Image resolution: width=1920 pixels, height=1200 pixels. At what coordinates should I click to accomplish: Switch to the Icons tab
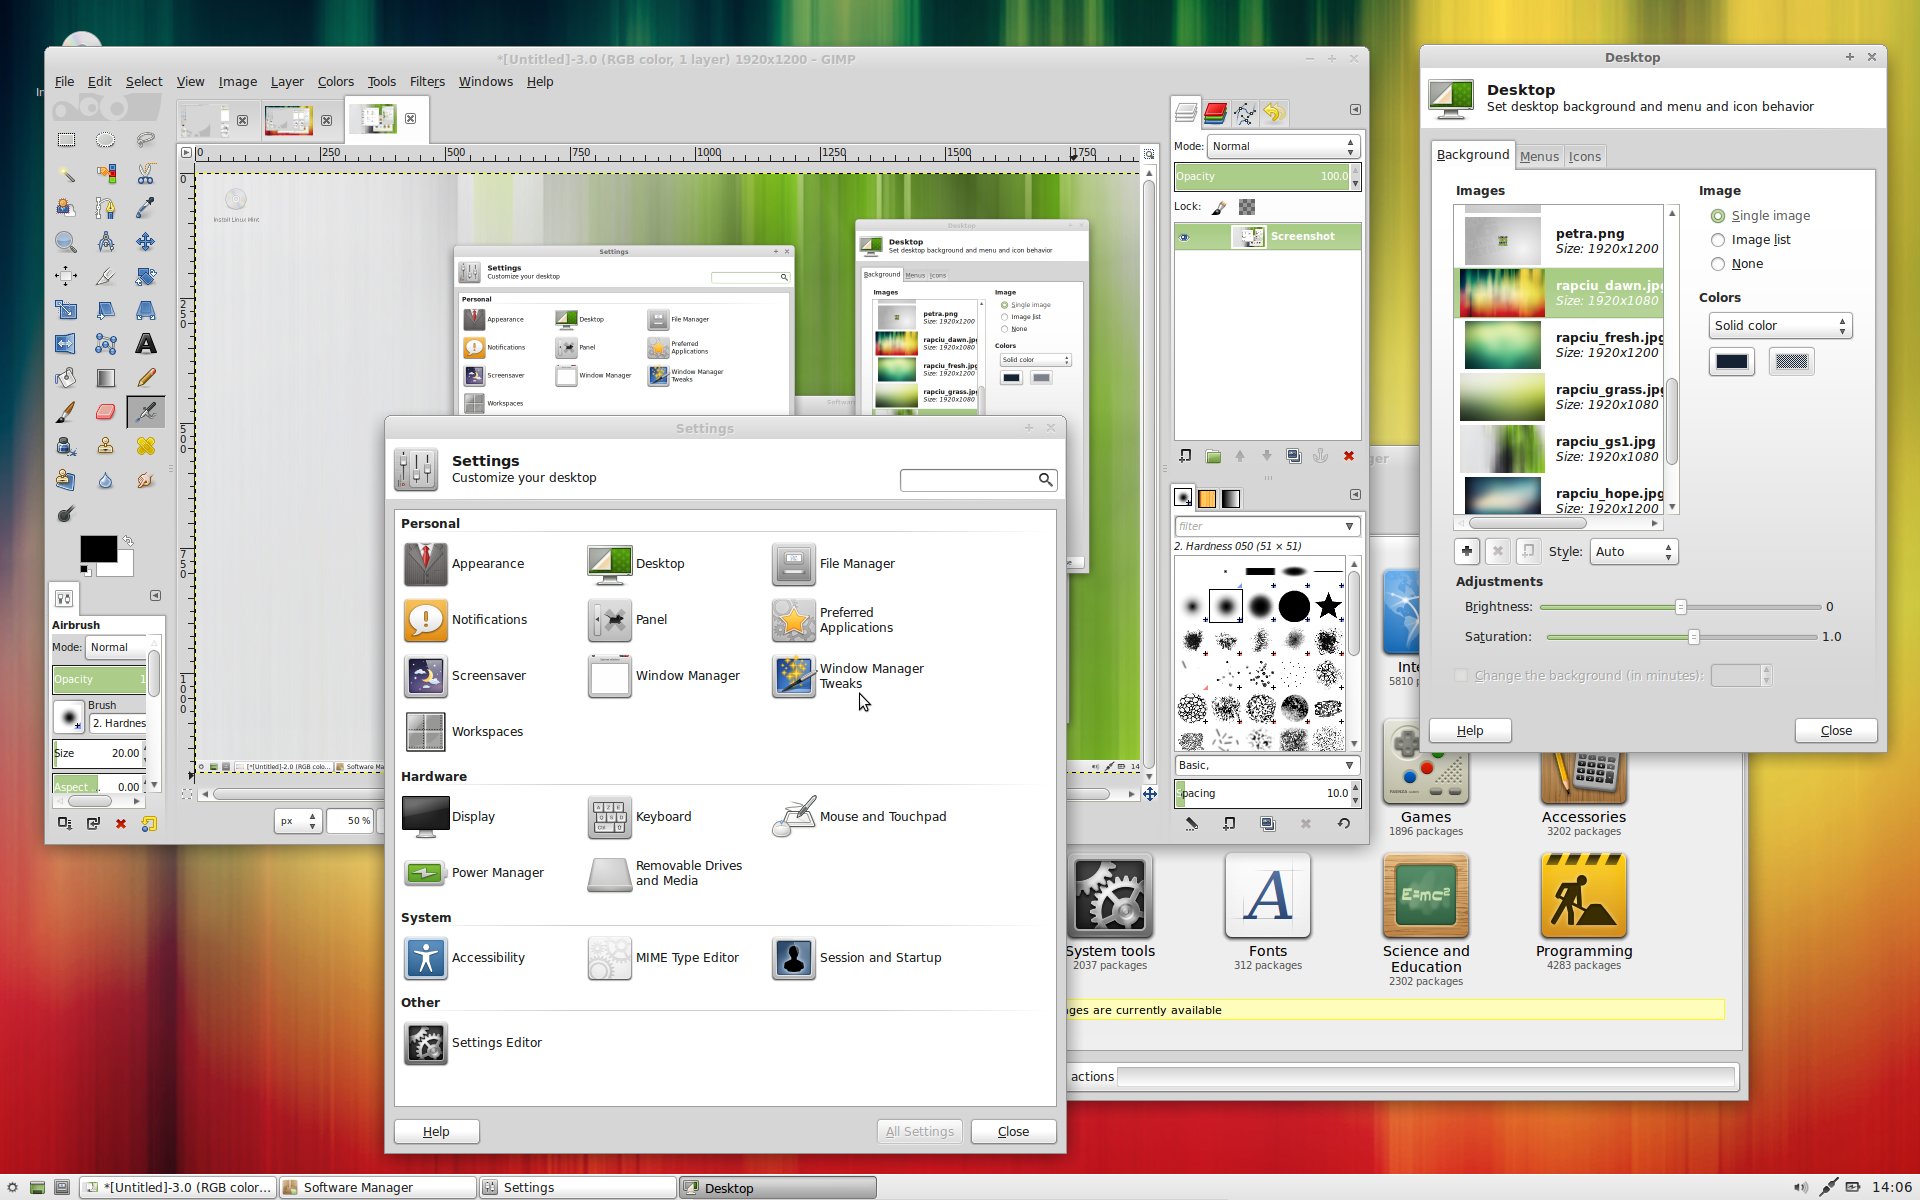1585,157
